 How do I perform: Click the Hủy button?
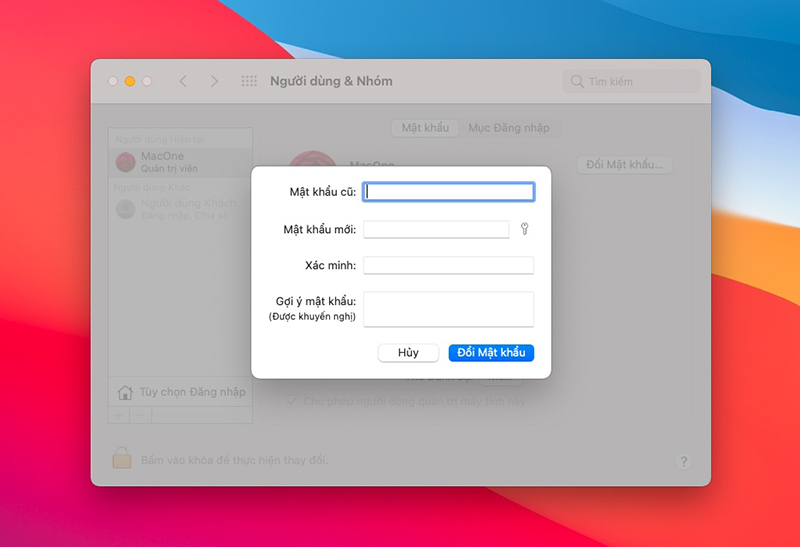point(408,353)
